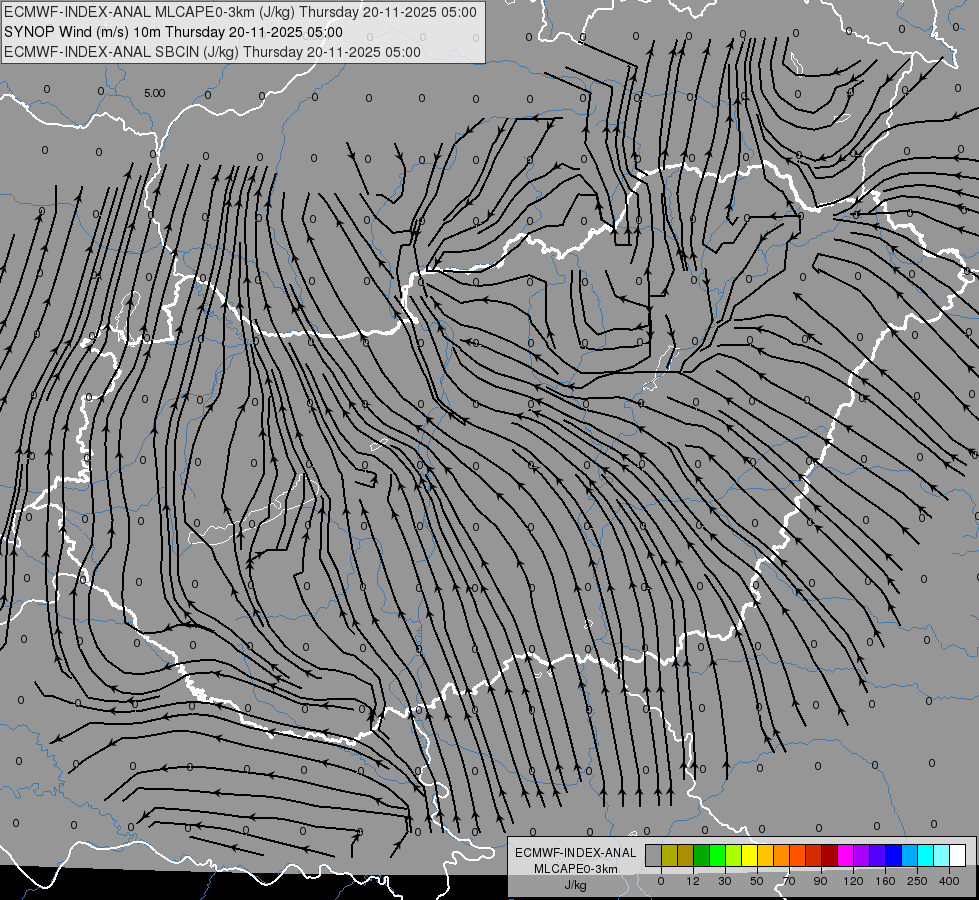This screenshot has height=900, width=979.
Task: Click the dark green legend swatch
Action: (x=702, y=855)
